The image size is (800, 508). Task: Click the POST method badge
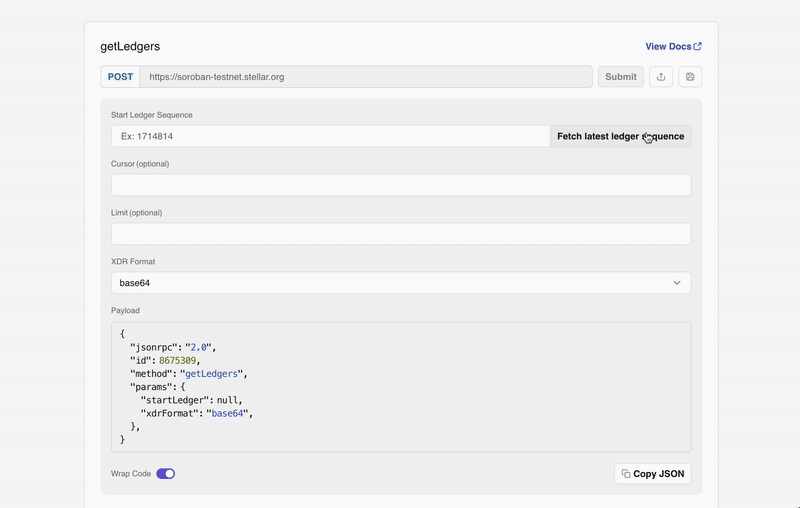120,77
